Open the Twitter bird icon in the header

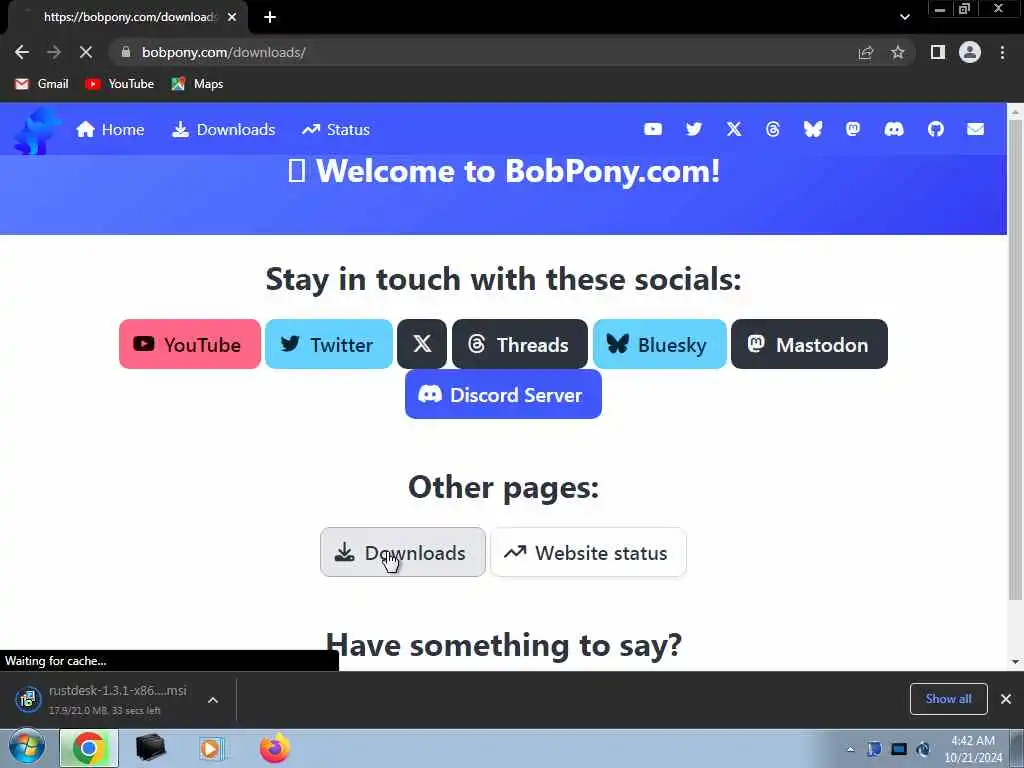coord(694,129)
